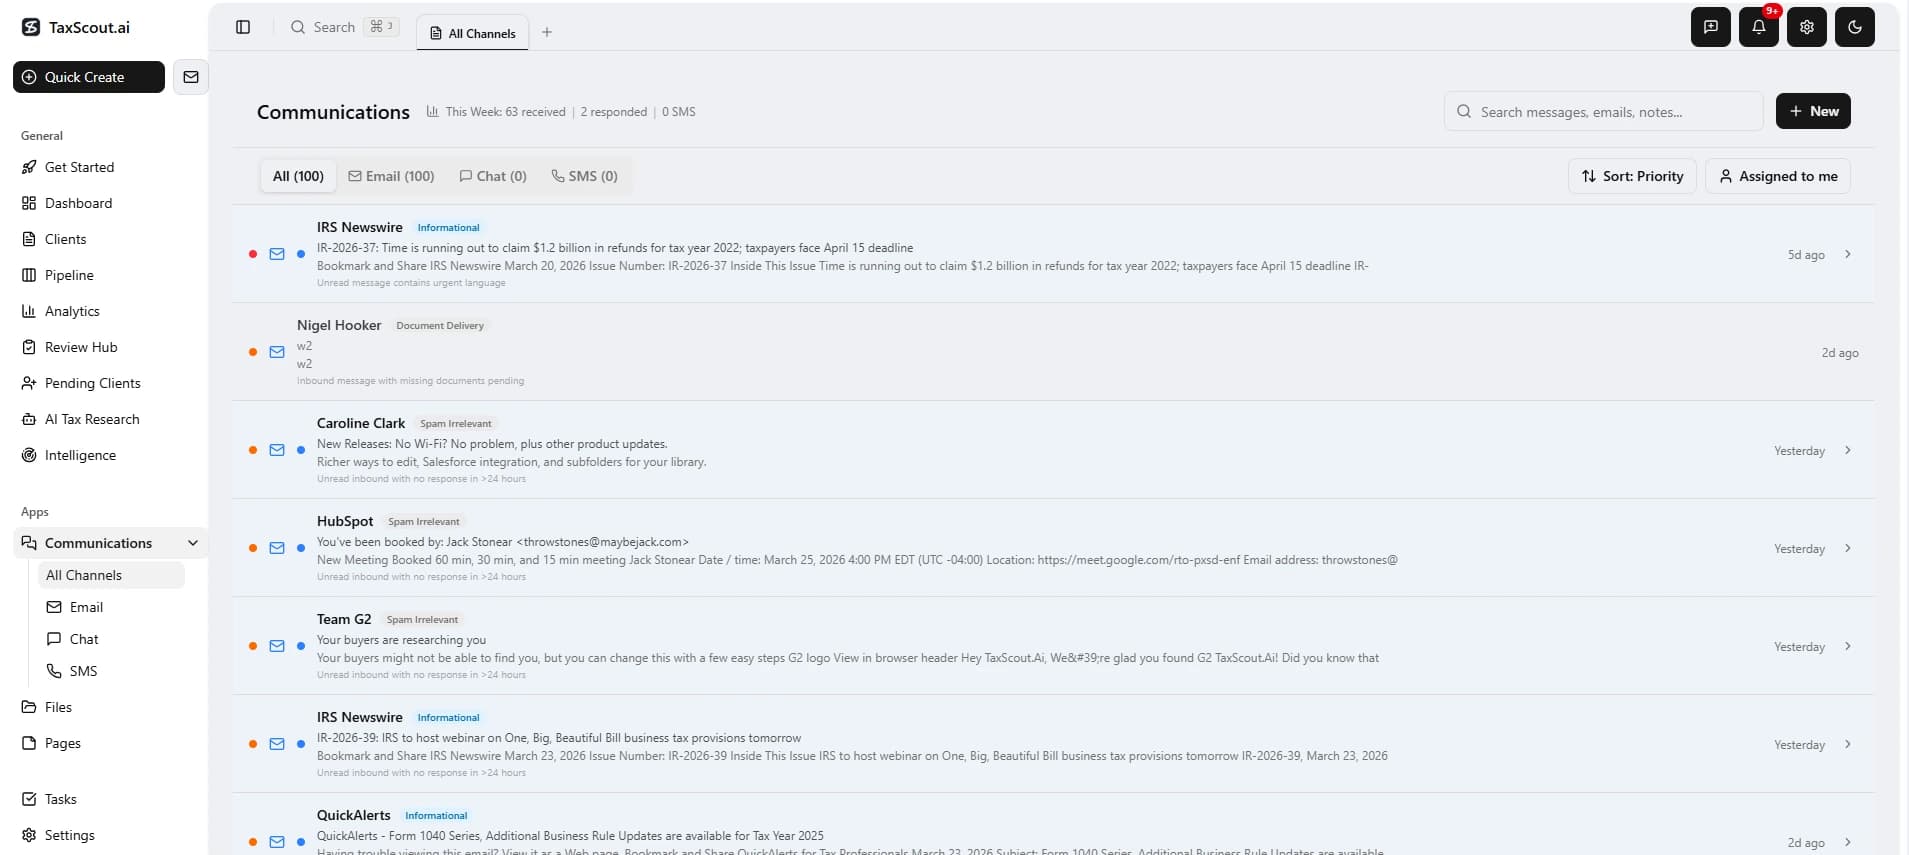Image resolution: width=1909 pixels, height=855 pixels.
Task: Collapse the Communications sidebar section chevron
Action: 193,543
